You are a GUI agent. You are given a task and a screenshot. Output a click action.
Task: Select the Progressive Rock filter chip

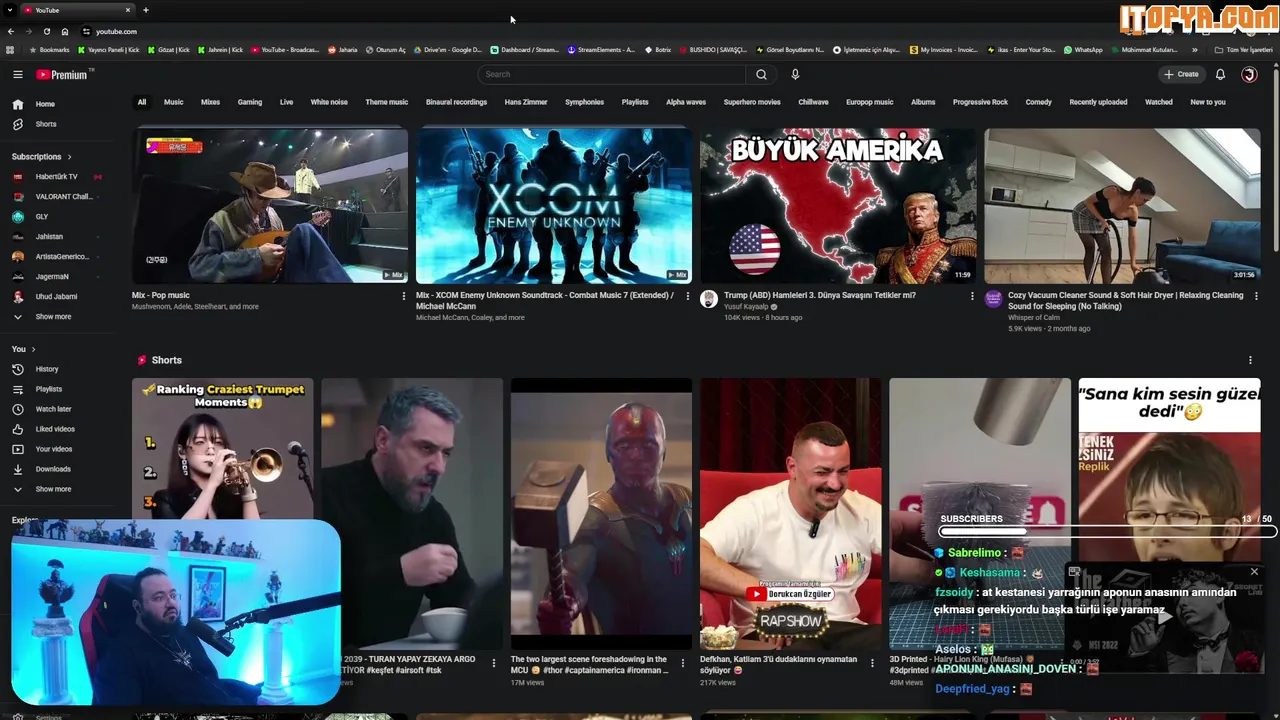pyautogui.click(x=980, y=102)
